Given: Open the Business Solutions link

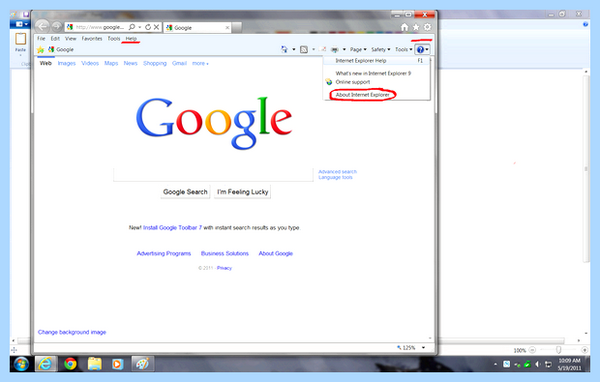Looking at the screenshot, I should click(x=225, y=253).
